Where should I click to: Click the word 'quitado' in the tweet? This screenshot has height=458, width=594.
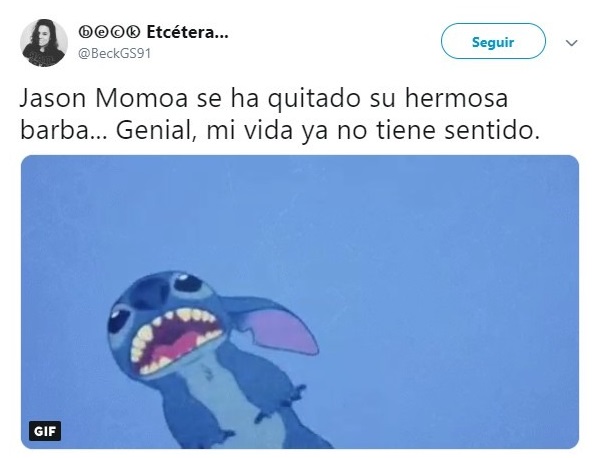pyautogui.click(x=314, y=99)
